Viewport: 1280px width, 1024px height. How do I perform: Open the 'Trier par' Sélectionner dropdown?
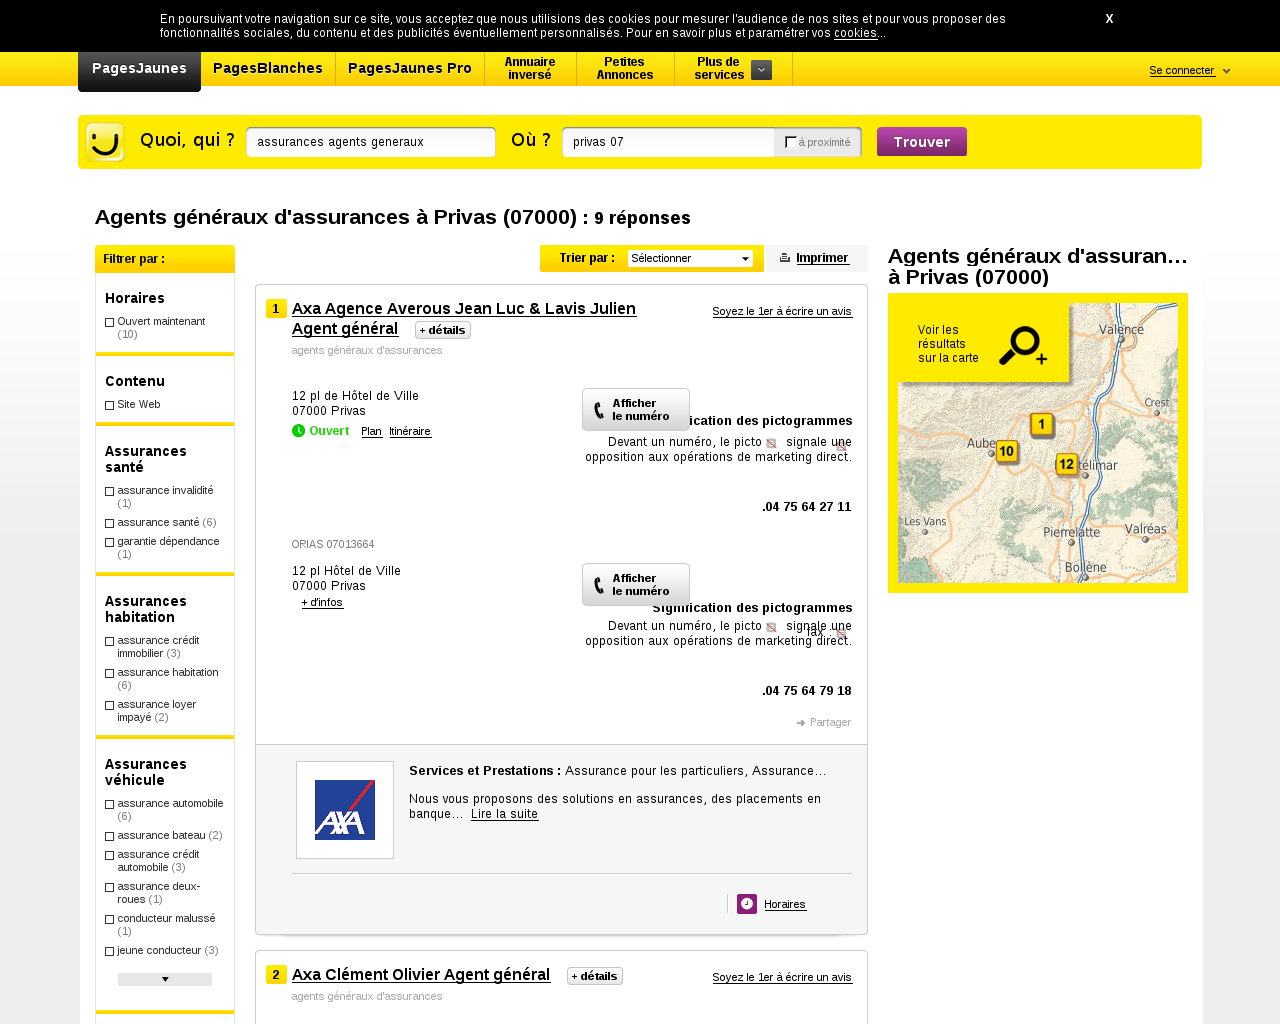tap(690, 259)
